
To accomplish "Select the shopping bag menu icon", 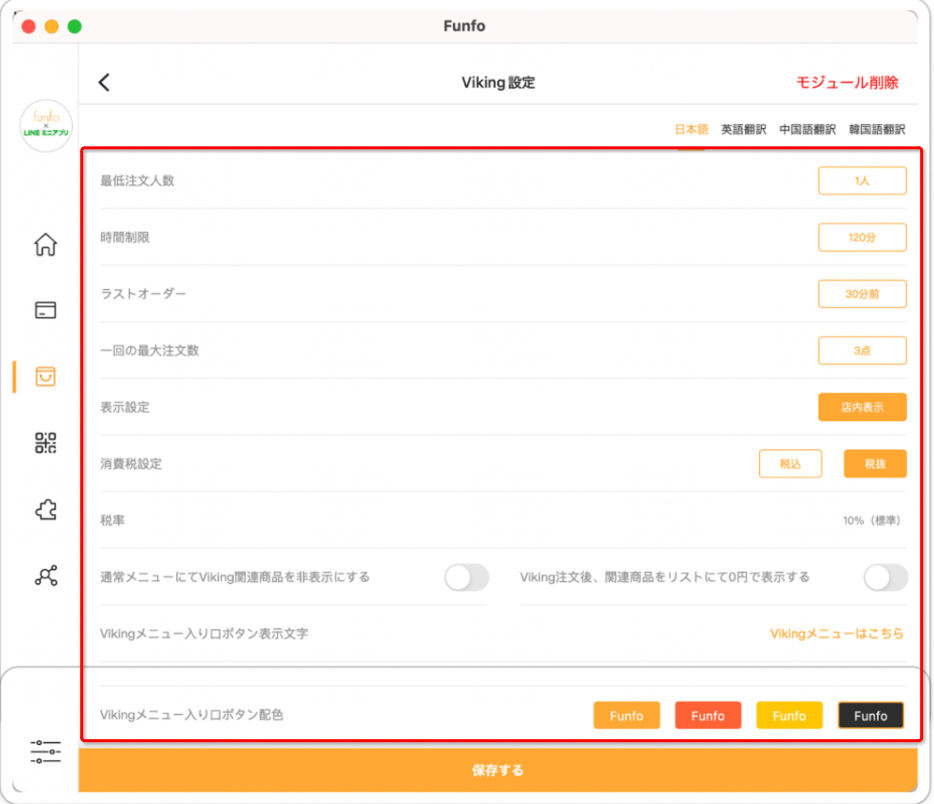I will coord(45,376).
